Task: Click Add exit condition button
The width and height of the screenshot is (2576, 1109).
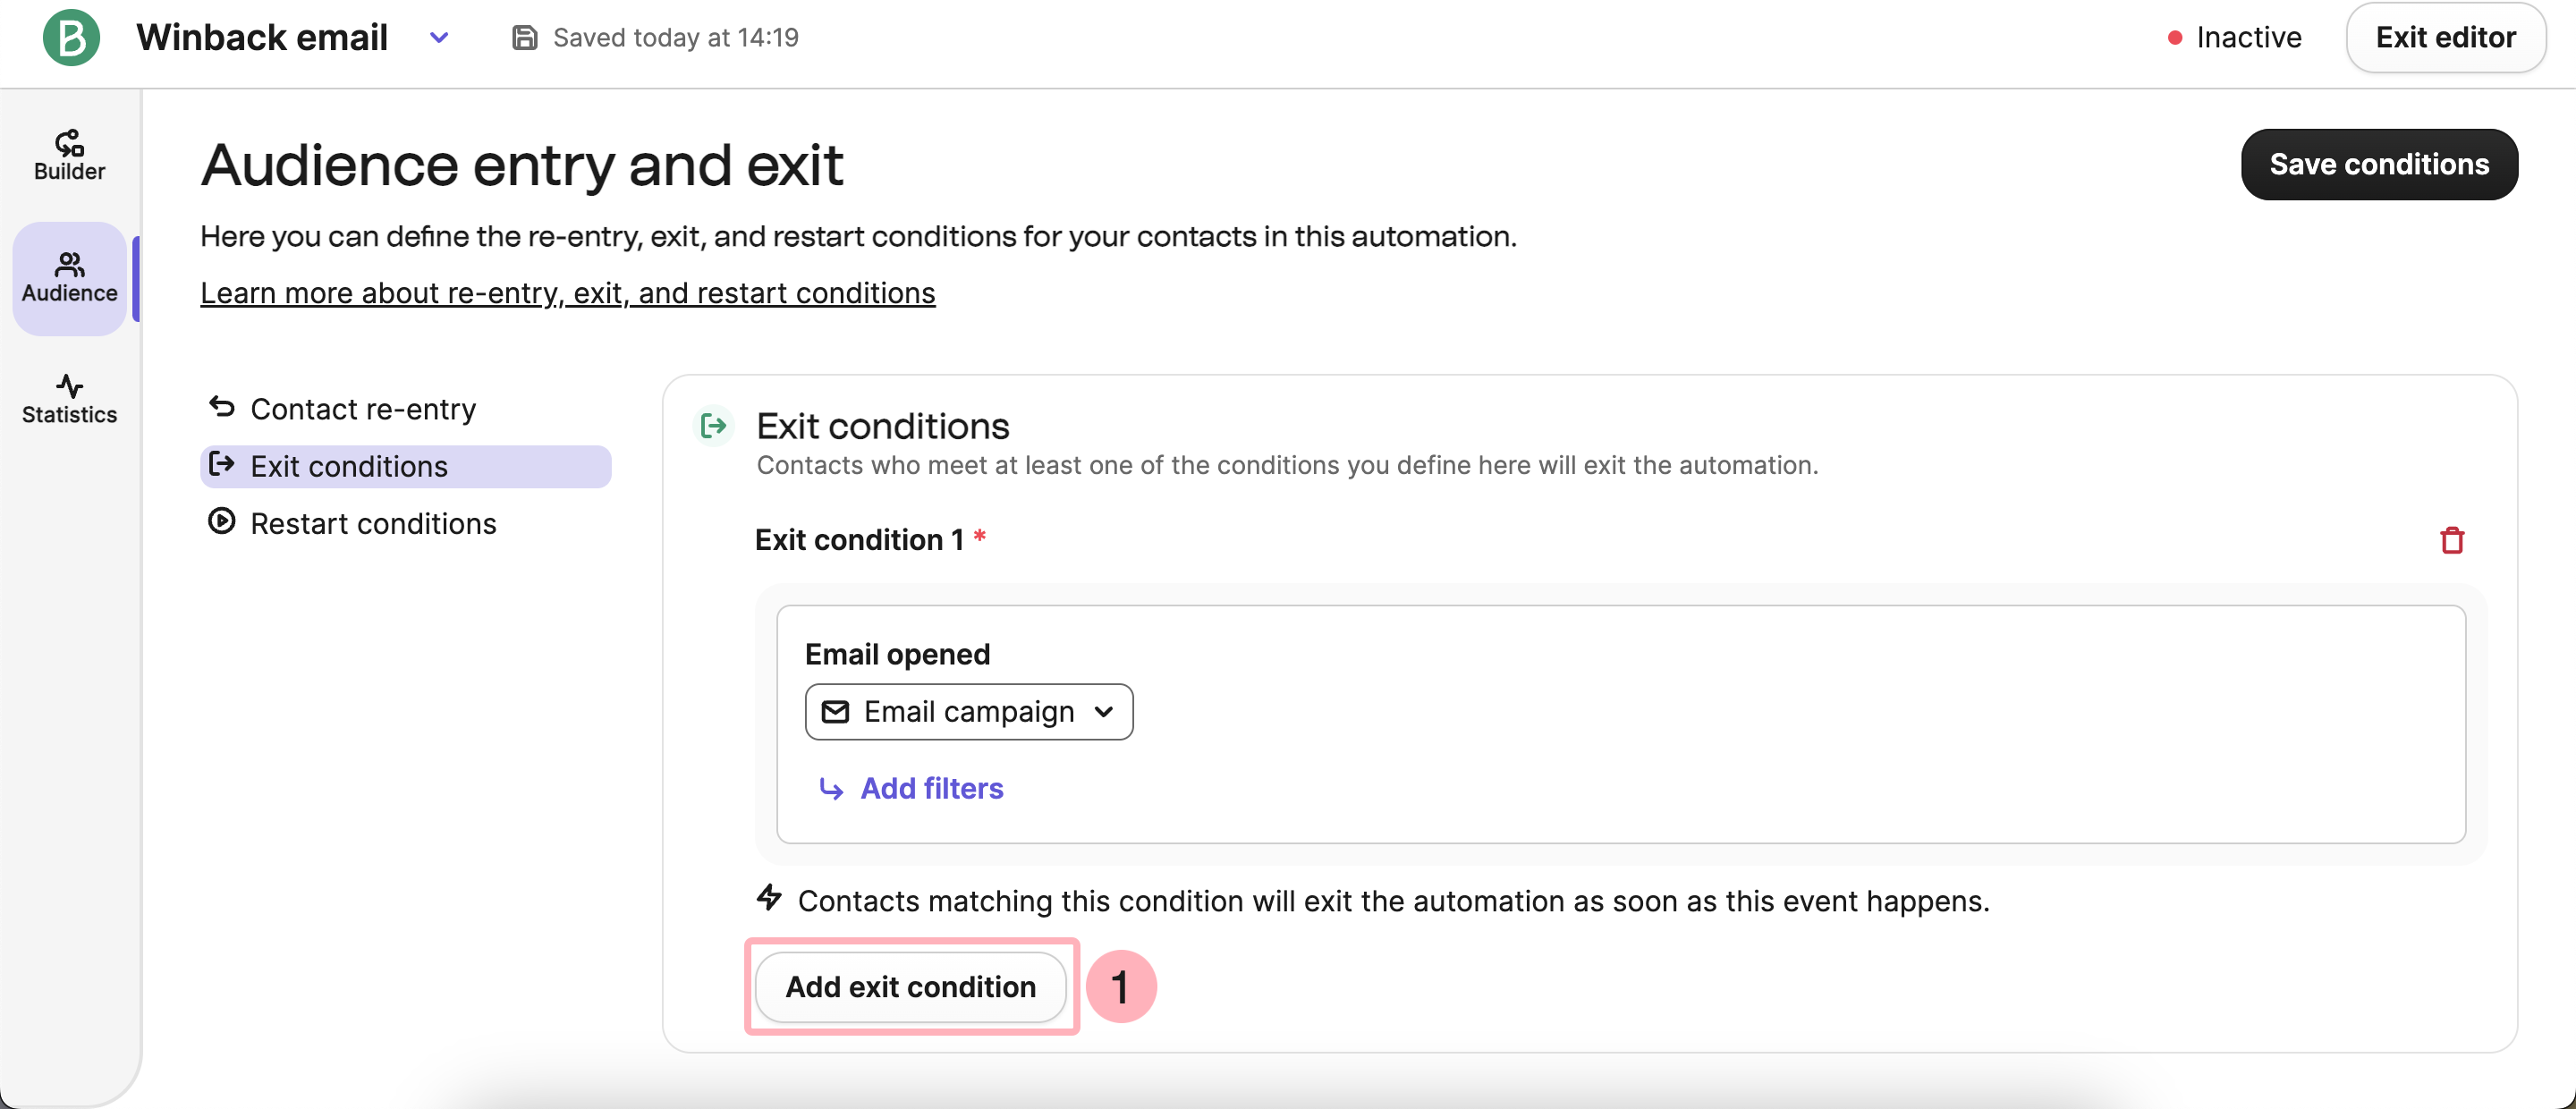Action: pos(910,987)
